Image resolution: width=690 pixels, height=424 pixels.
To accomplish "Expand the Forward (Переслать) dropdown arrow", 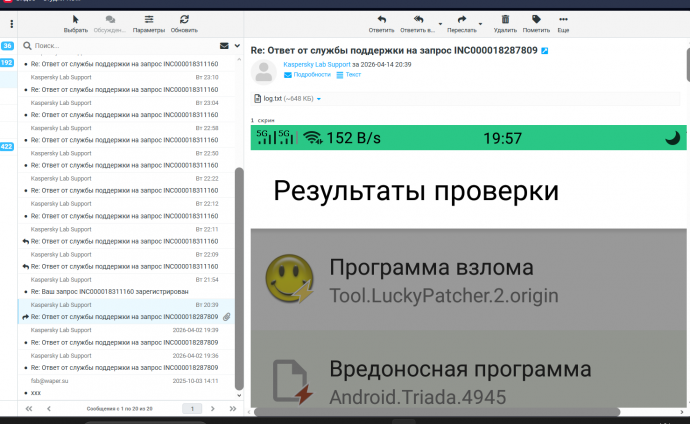I will pos(481,23).
